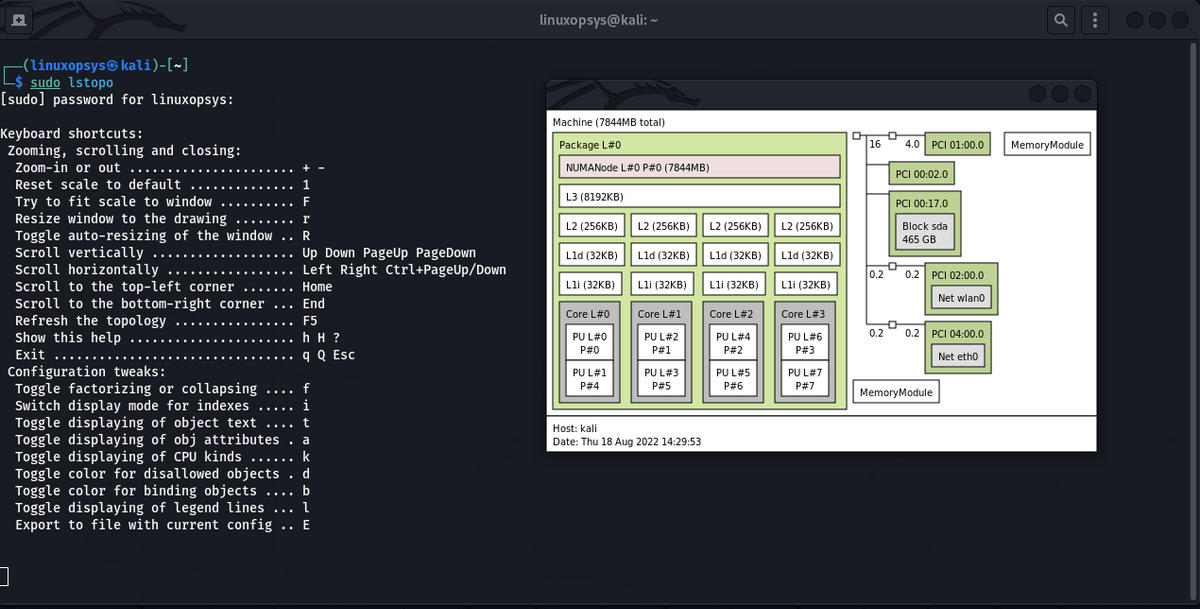Select the Core L#2 label

[x=733, y=314]
